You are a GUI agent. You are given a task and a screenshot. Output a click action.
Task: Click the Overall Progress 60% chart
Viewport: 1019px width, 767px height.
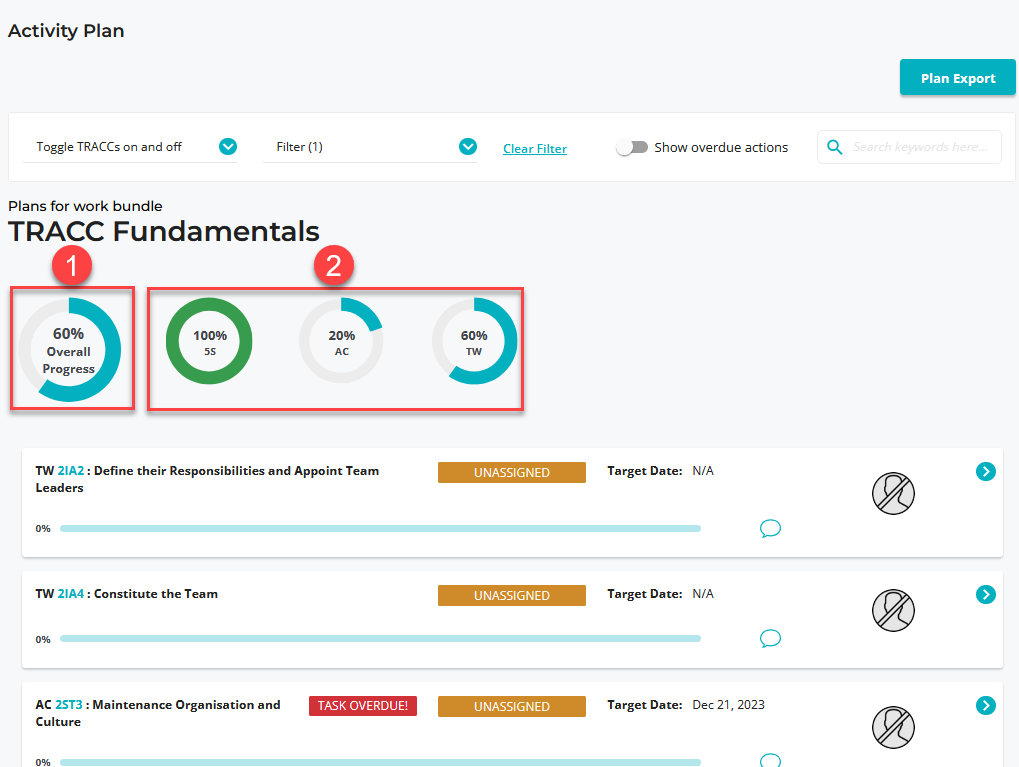[70, 350]
